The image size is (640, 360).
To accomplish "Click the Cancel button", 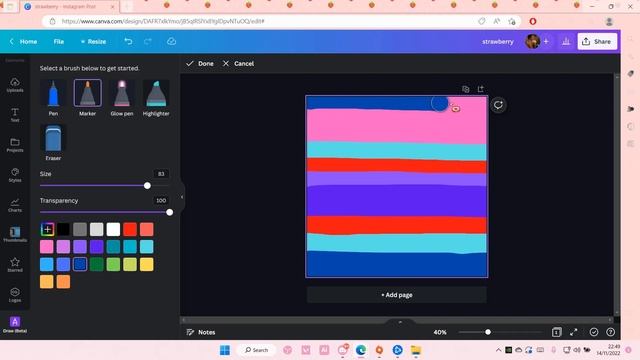I will pyautogui.click(x=238, y=63).
